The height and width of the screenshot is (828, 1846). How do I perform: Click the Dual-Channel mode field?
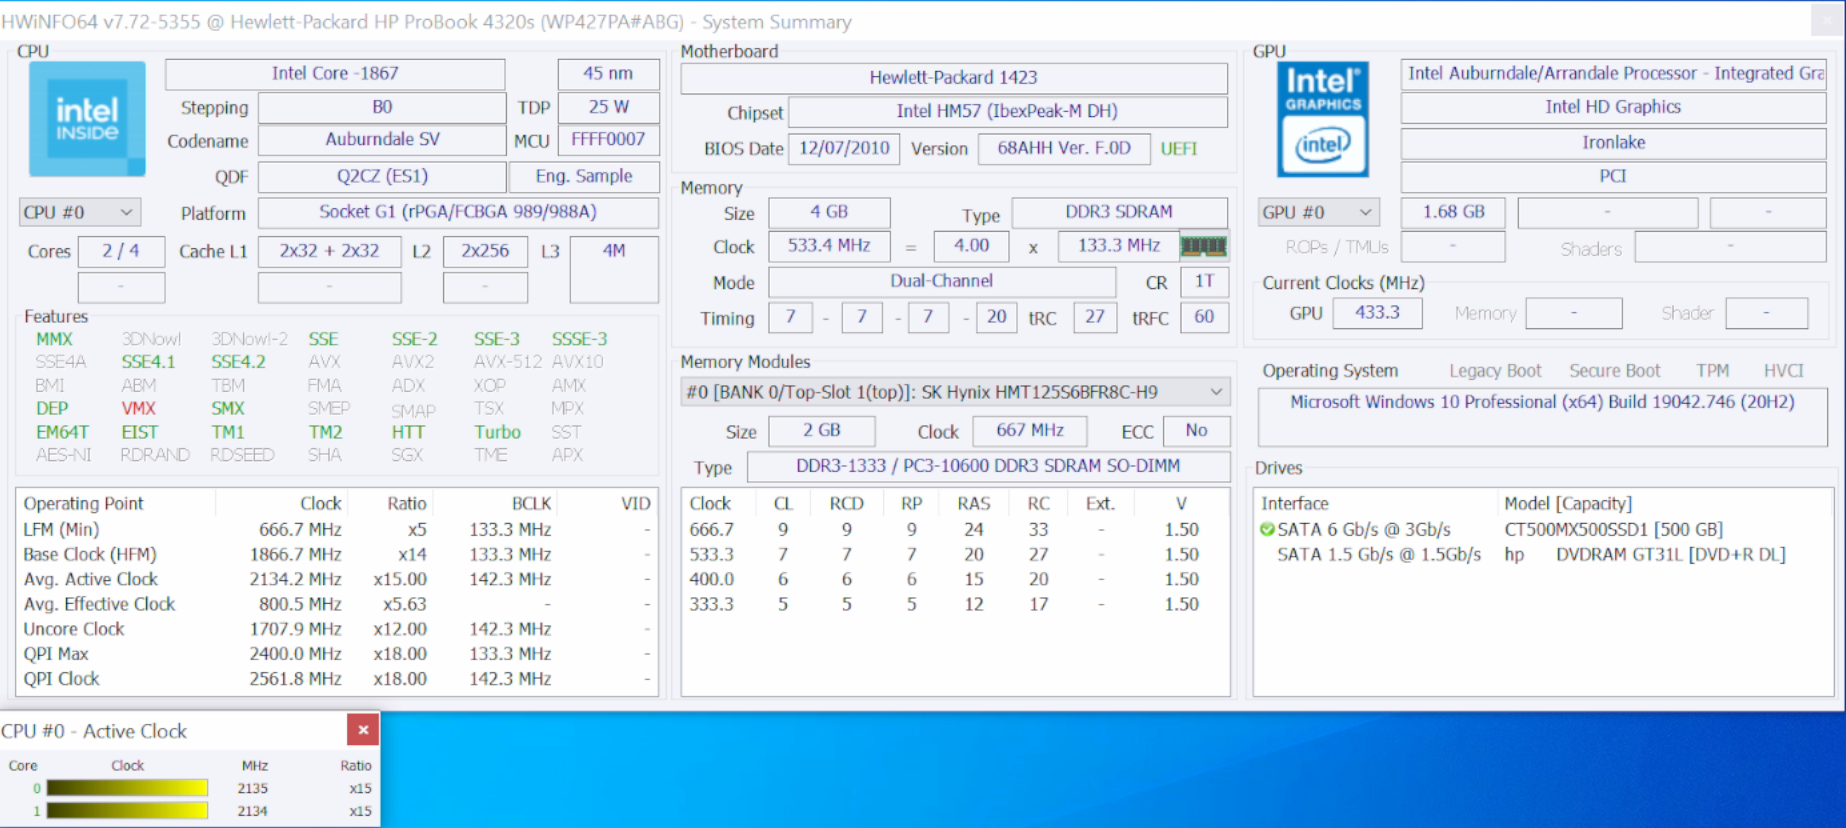click(941, 282)
